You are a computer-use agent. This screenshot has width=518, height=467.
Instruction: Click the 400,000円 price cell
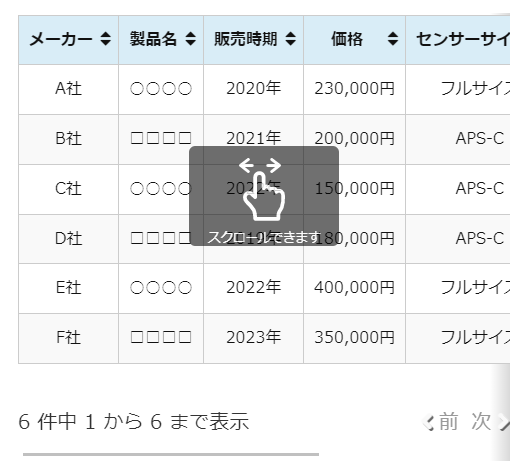tap(354, 288)
